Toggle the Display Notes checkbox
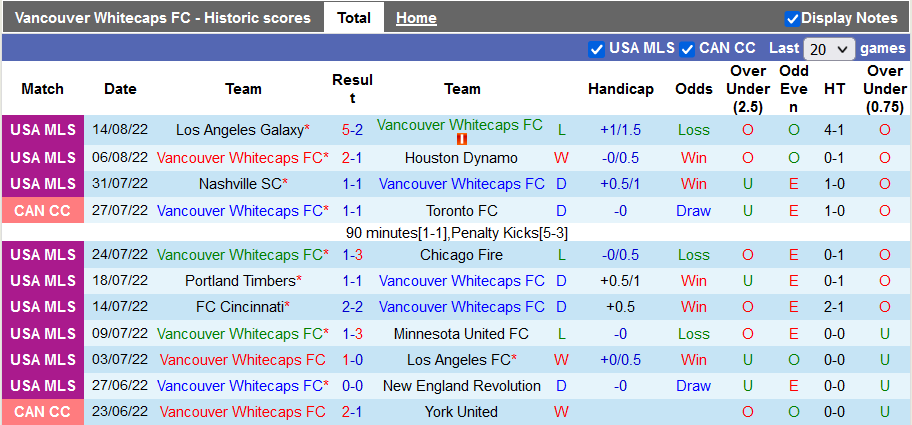 (x=792, y=18)
